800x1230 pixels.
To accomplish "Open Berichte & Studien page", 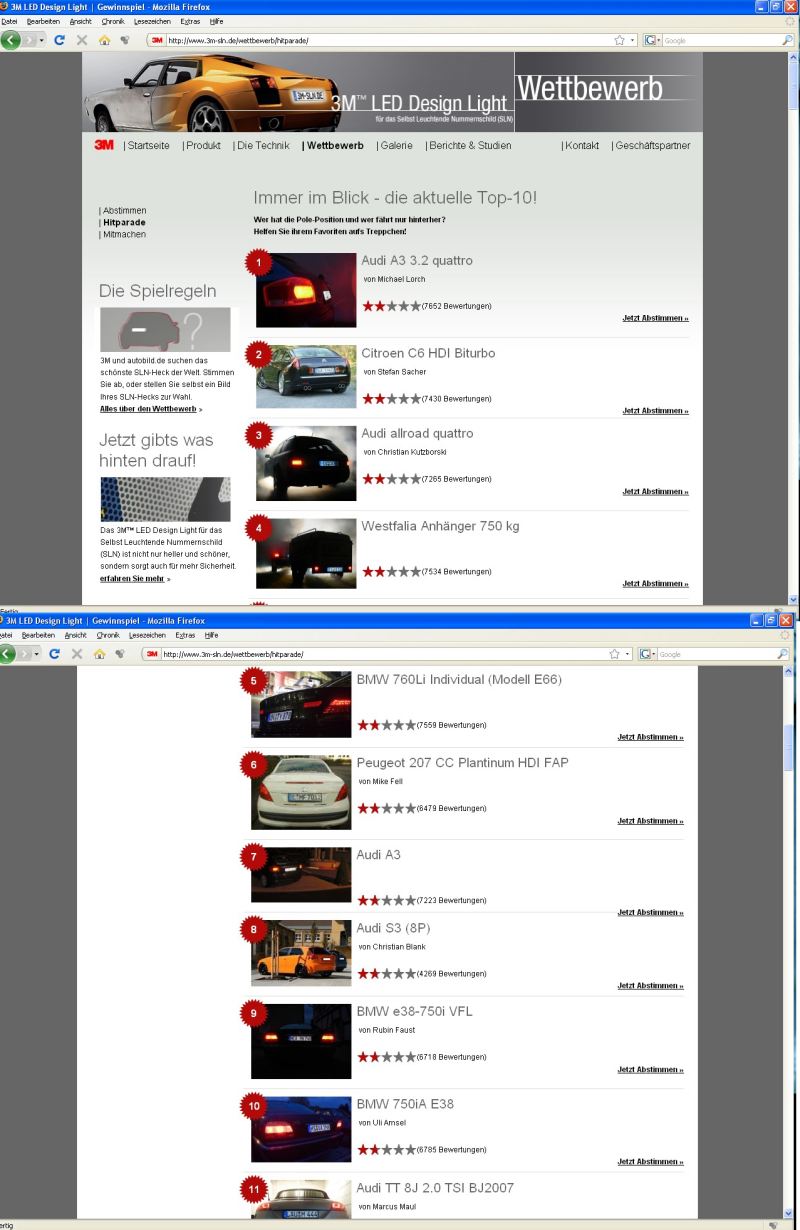I will (470, 146).
